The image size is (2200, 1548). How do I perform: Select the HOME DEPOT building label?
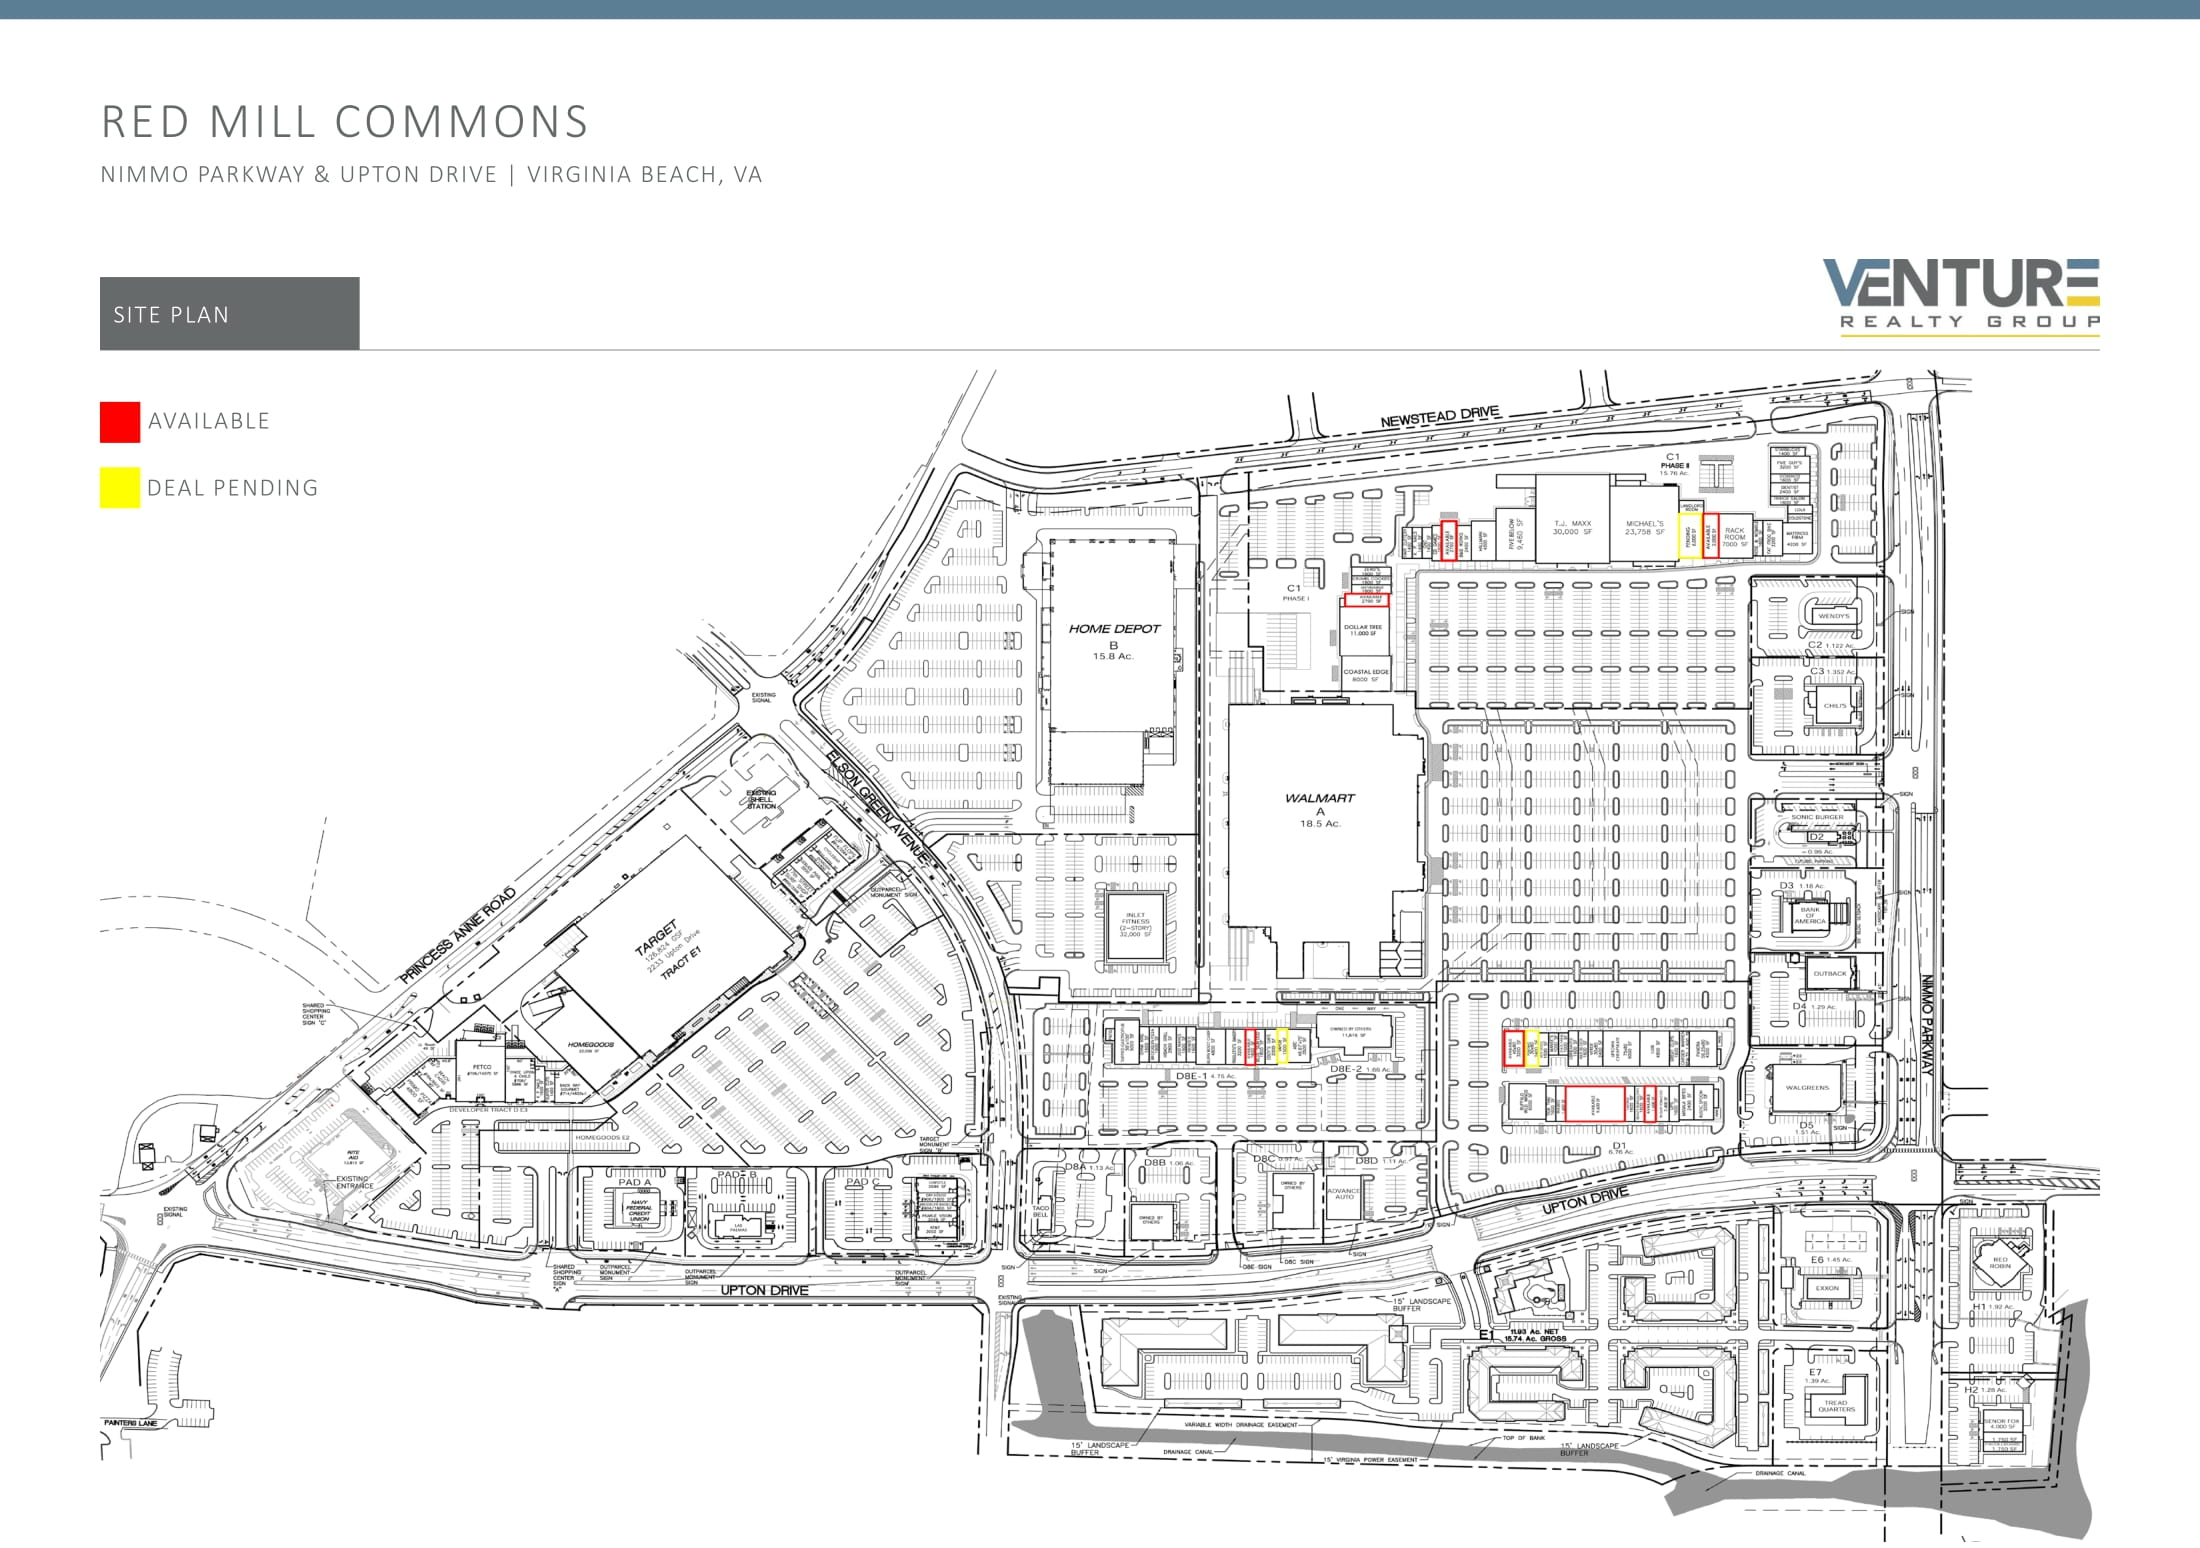pos(1114,629)
